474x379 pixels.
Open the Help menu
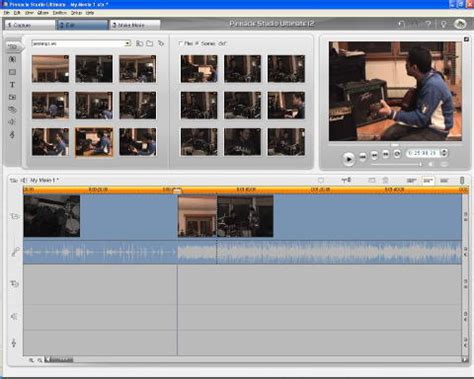click(90, 13)
